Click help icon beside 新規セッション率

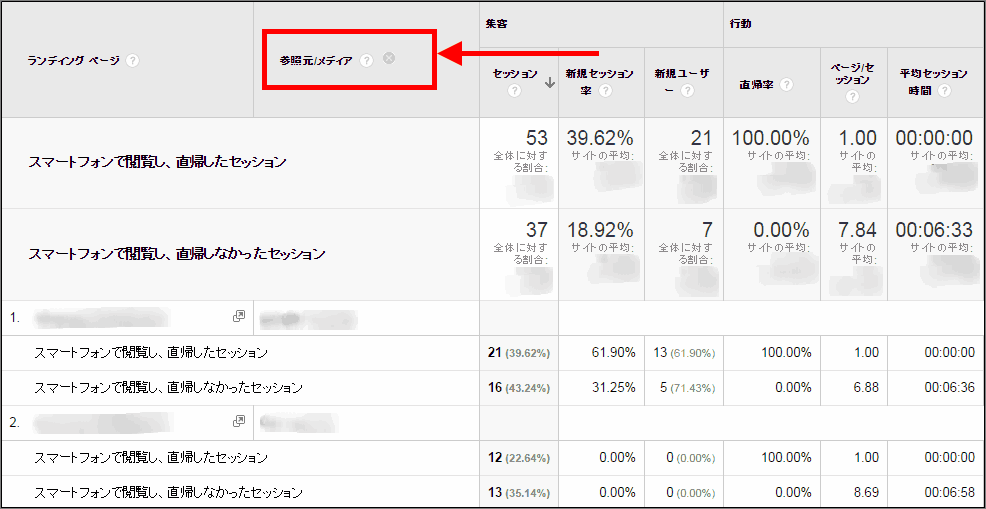click(x=606, y=91)
